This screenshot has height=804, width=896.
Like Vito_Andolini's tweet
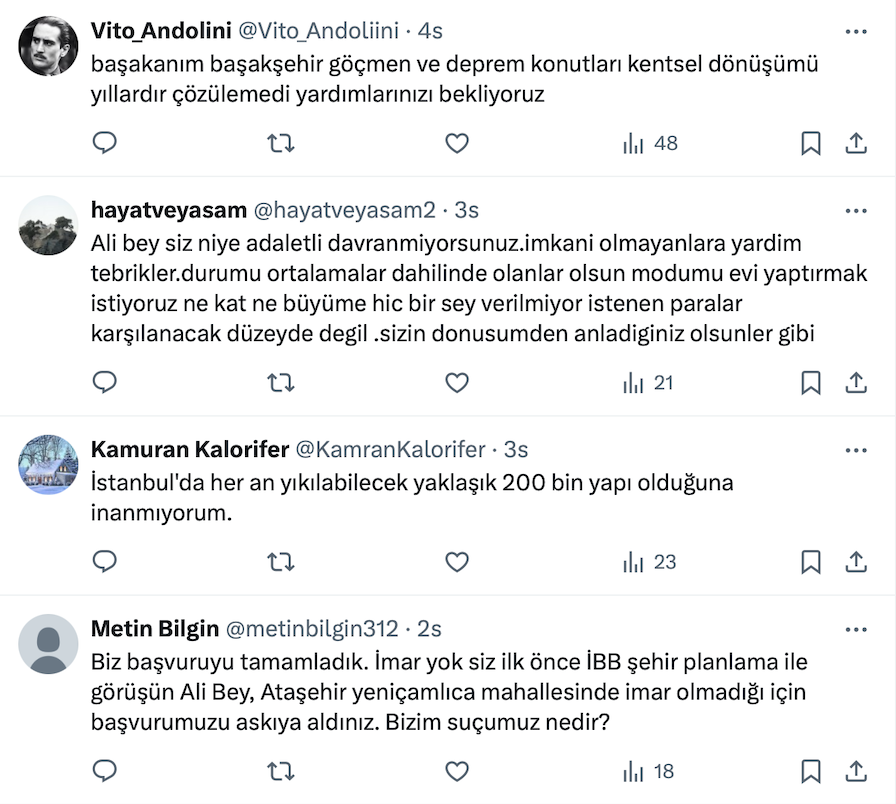coord(457,144)
